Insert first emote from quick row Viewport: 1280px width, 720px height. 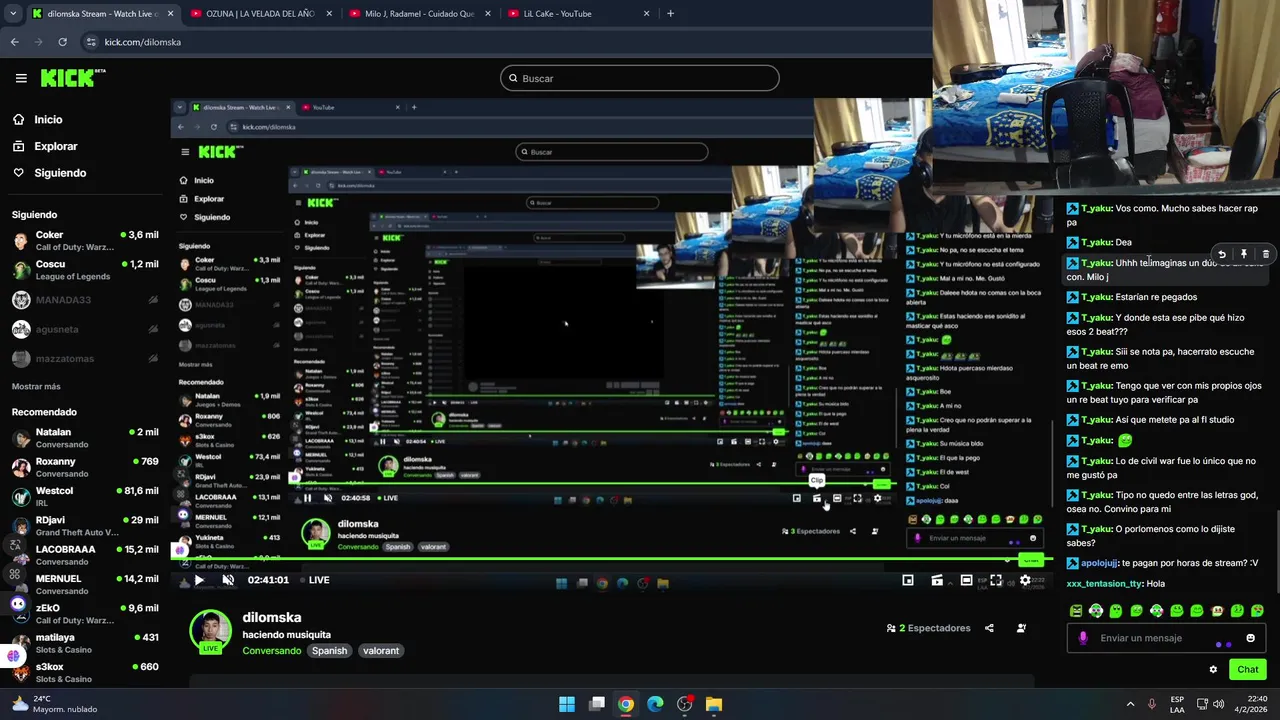pos(1076,611)
